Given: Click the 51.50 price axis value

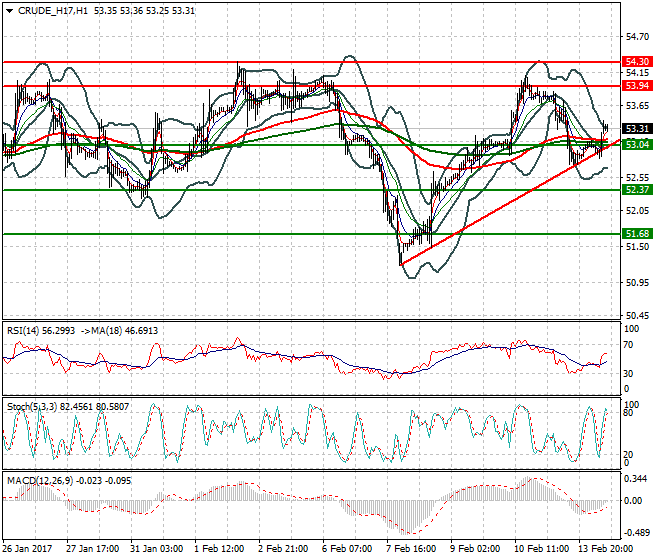Looking at the screenshot, I should 637,247.
